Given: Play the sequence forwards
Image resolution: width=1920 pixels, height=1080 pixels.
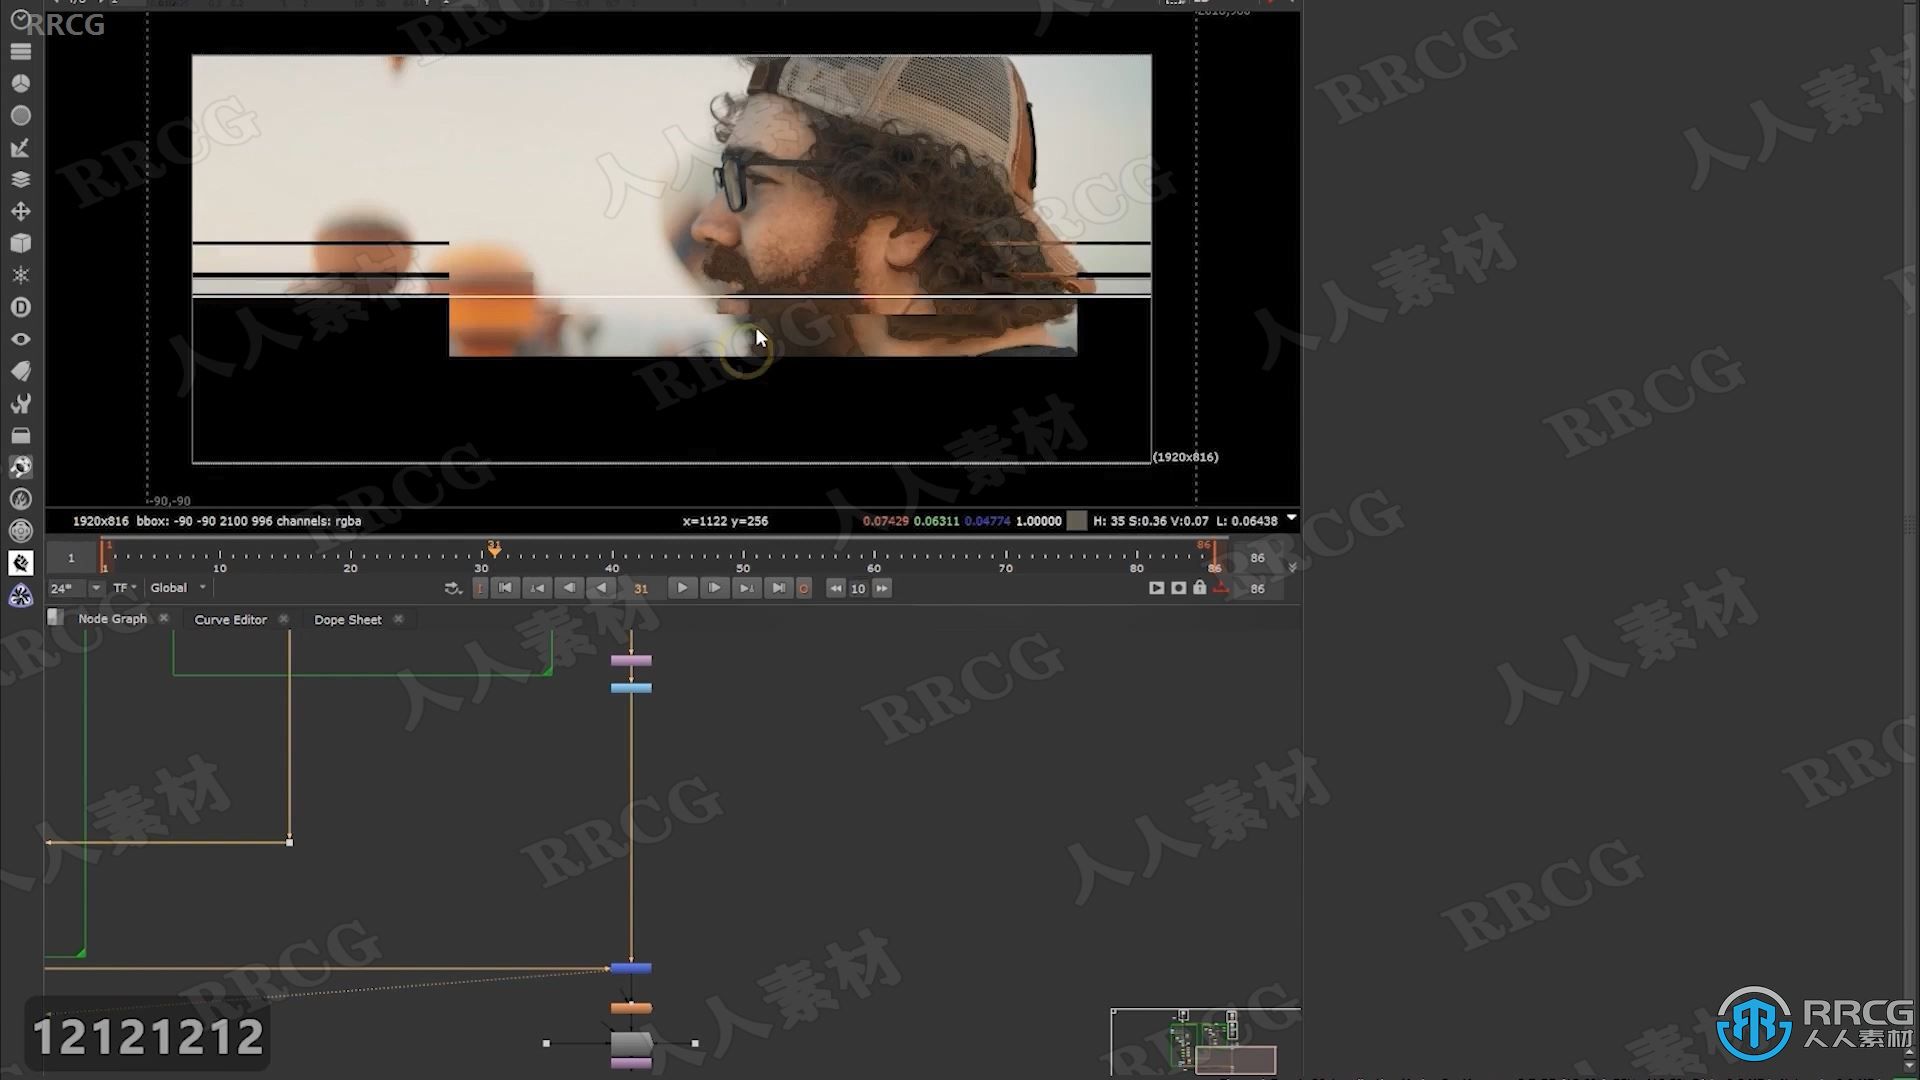Looking at the screenshot, I should tap(682, 588).
